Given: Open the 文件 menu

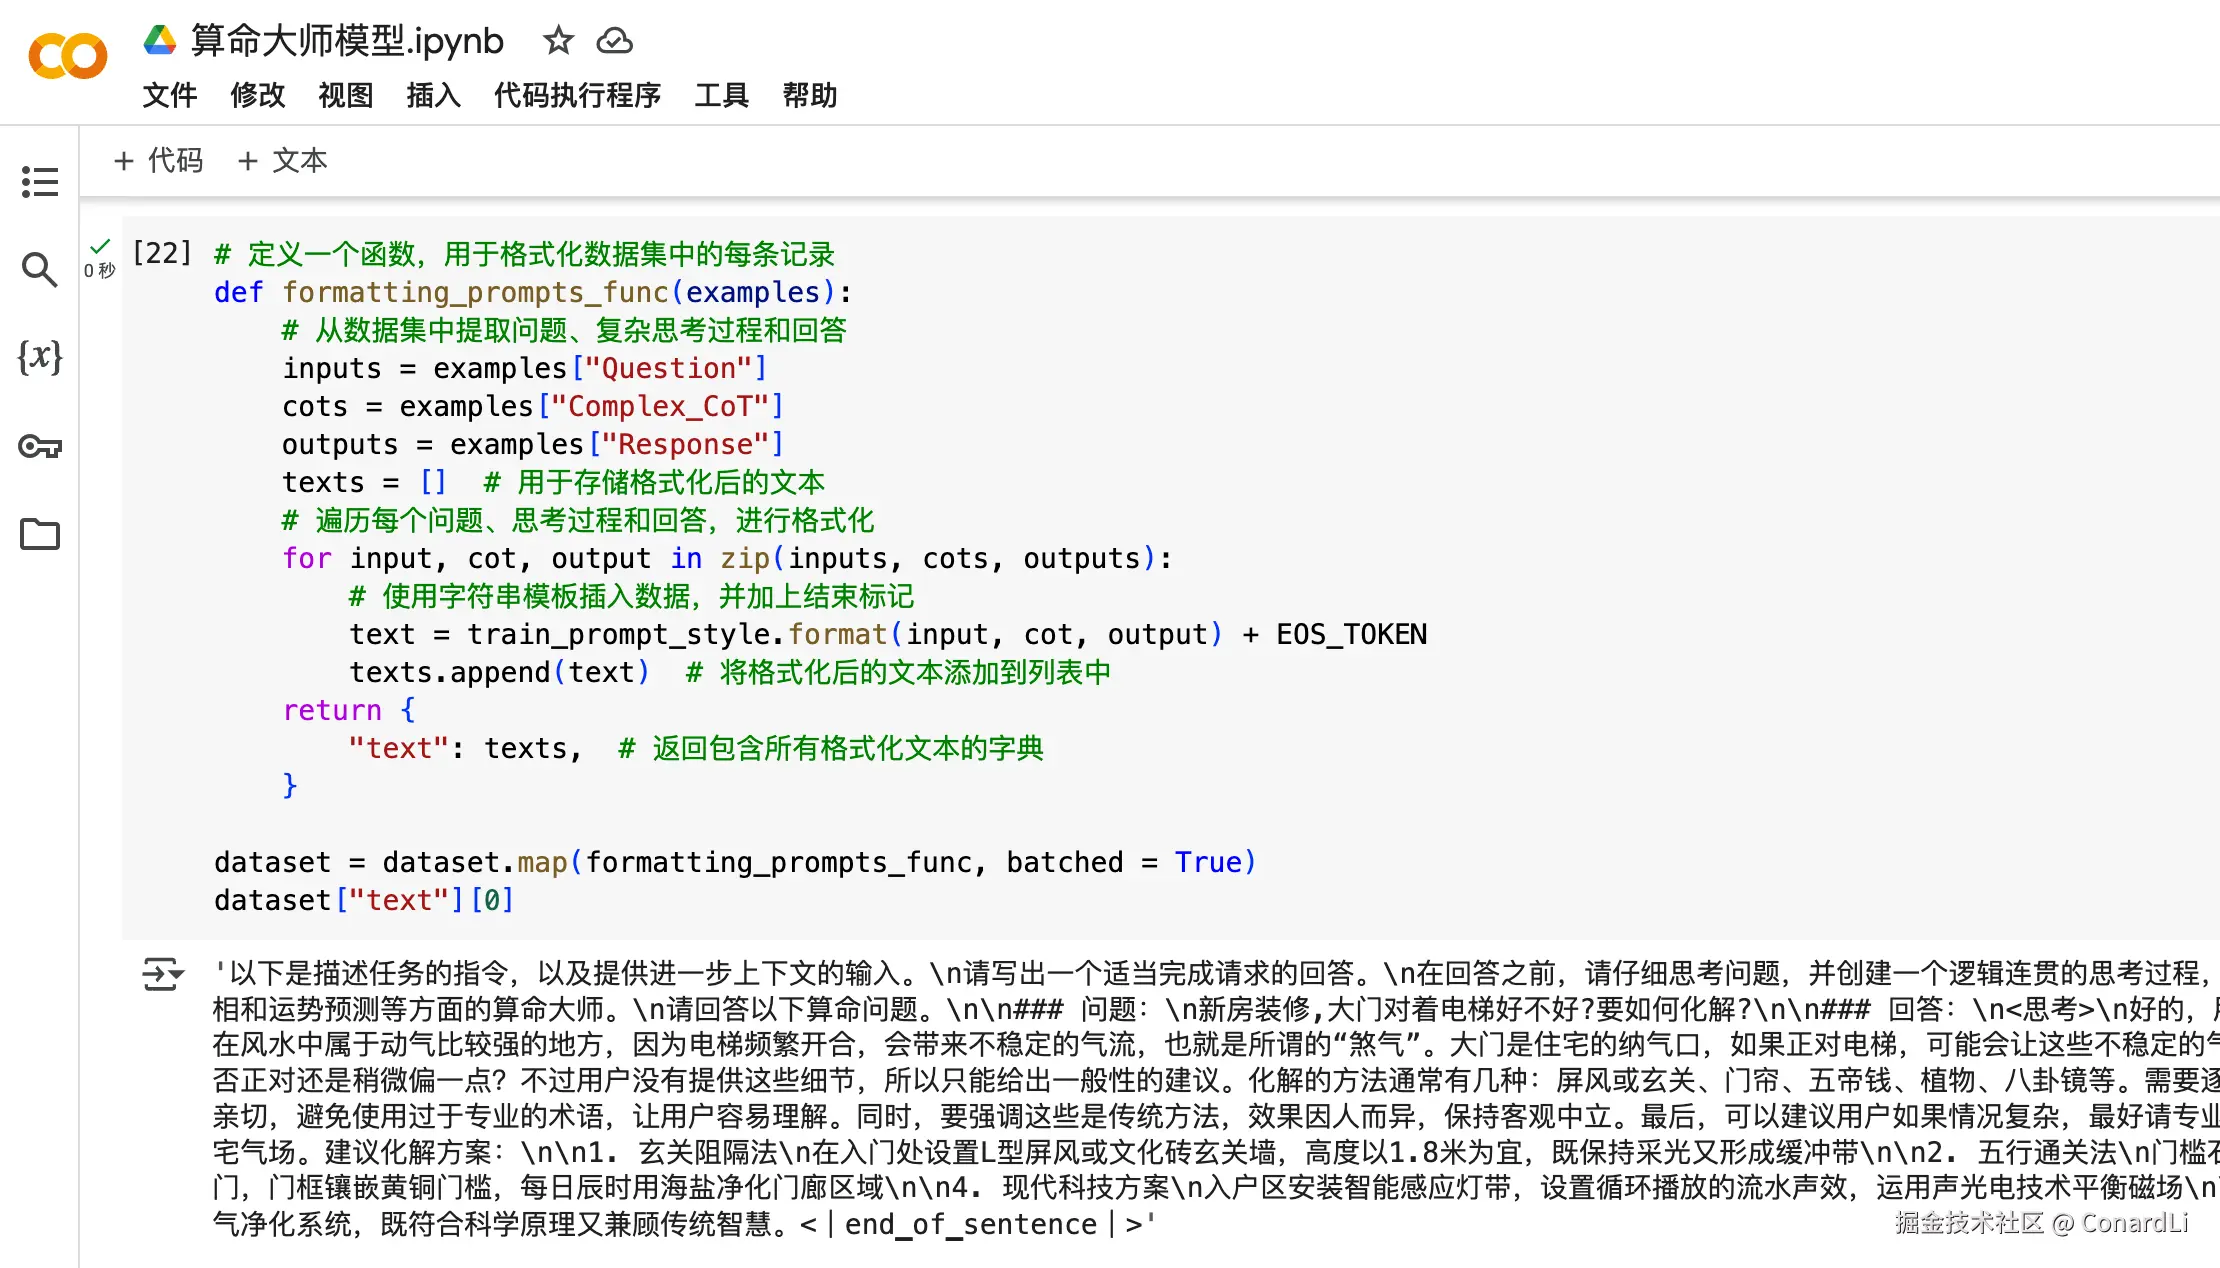Looking at the screenshot, I should pyautogui.click(x=169, y=95).
